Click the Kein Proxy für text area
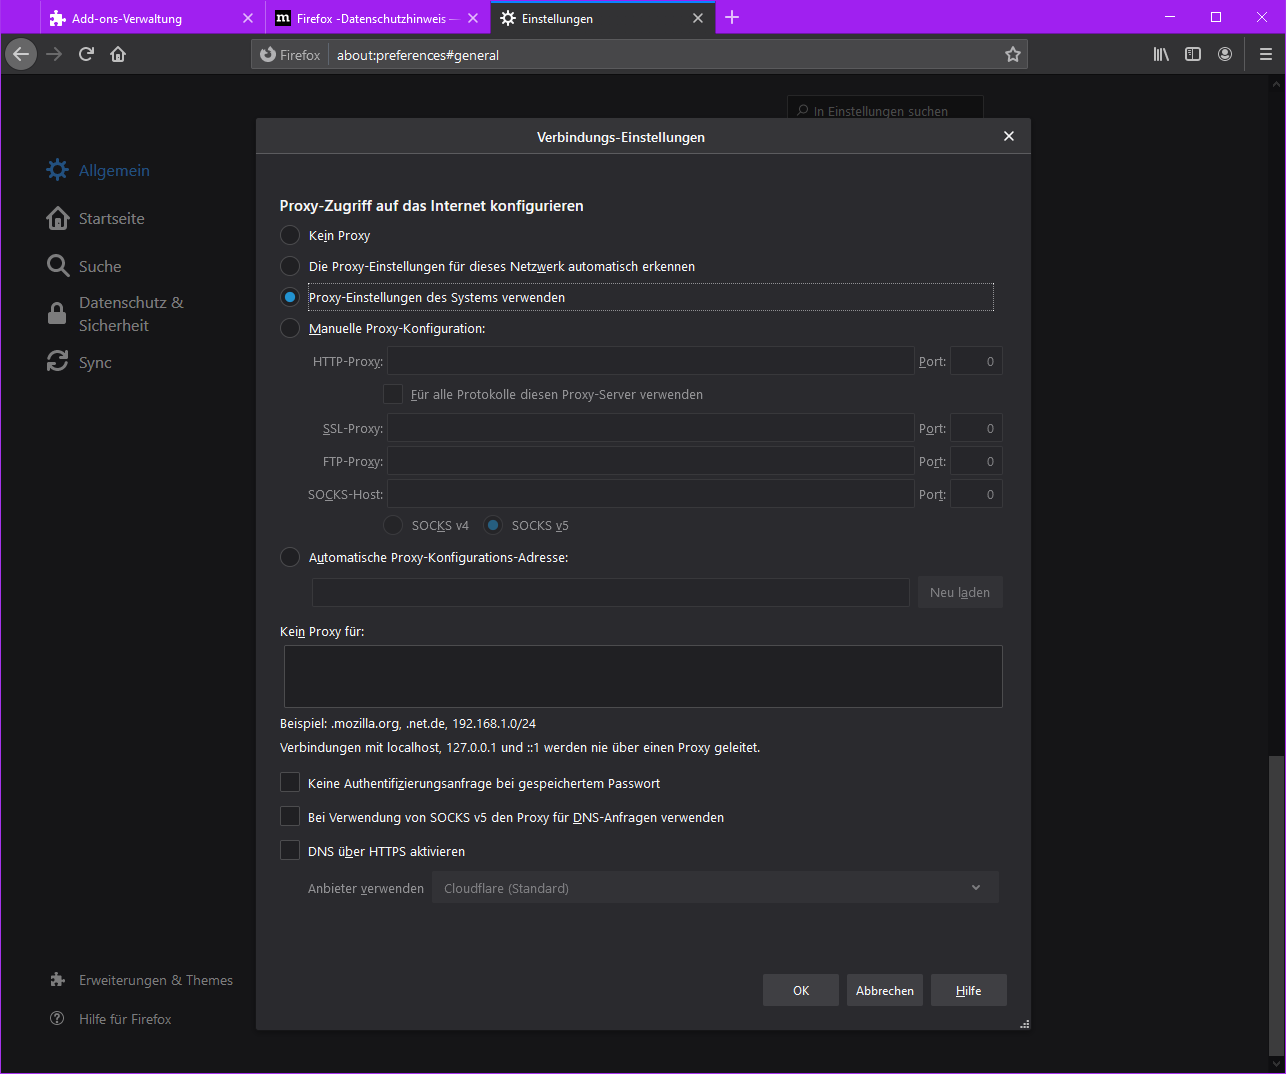Viewport: 1286px width, 1074px height. click(643, 676)
